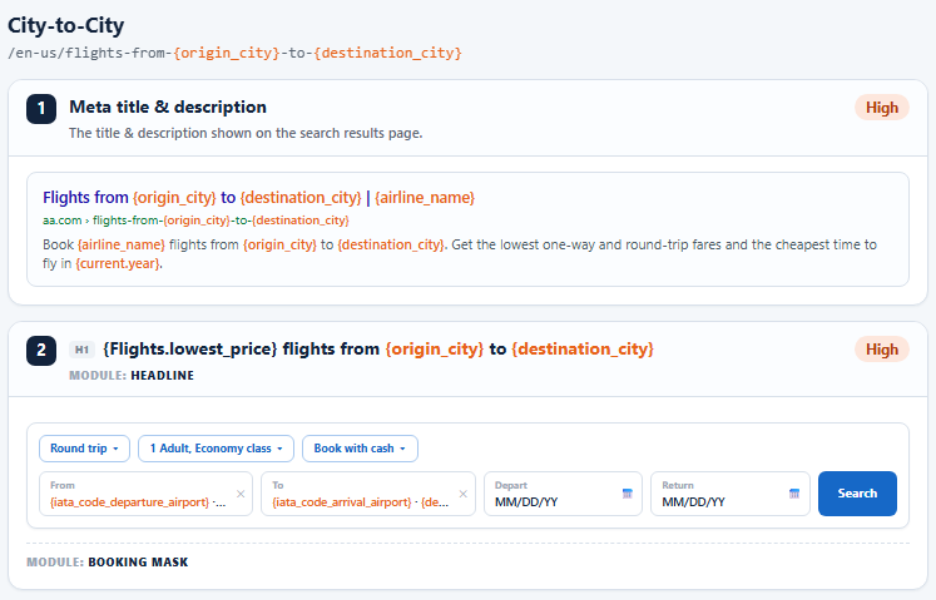Screen dimensions: 936x600
Task: Click the subtitle about the search results page
Action: point(245,133)
